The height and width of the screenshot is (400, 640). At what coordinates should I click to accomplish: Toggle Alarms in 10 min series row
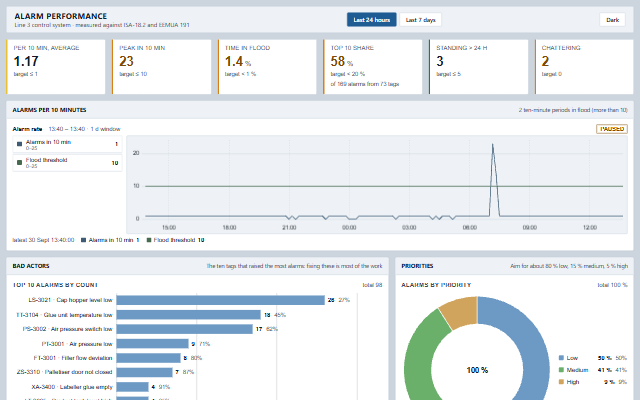[x=67, y=144]
